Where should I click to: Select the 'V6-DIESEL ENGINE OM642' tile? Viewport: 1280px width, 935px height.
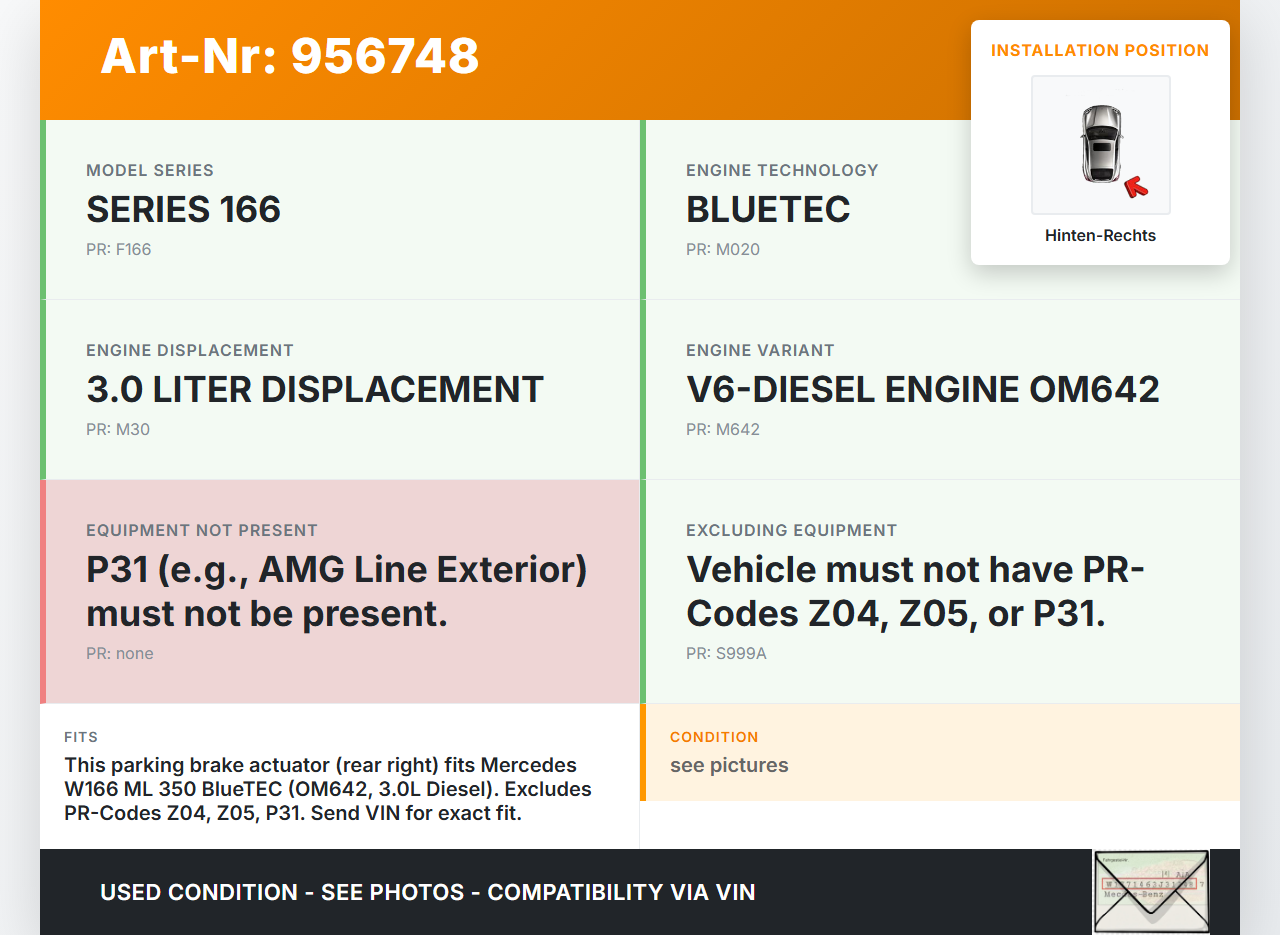click(x=940, y=390)
